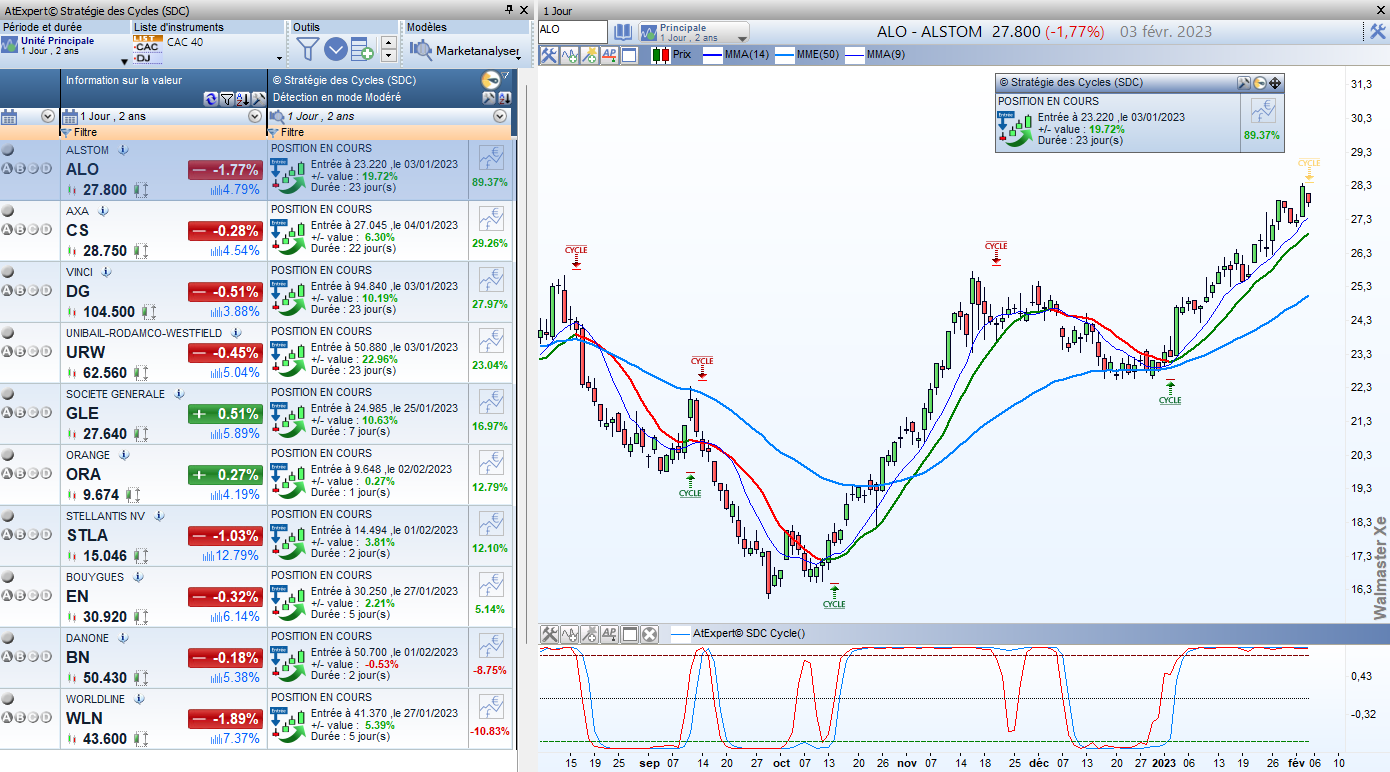
Task: Toggle the grey circle marker for BOUYGUES row
Action: tap(8, 577)
